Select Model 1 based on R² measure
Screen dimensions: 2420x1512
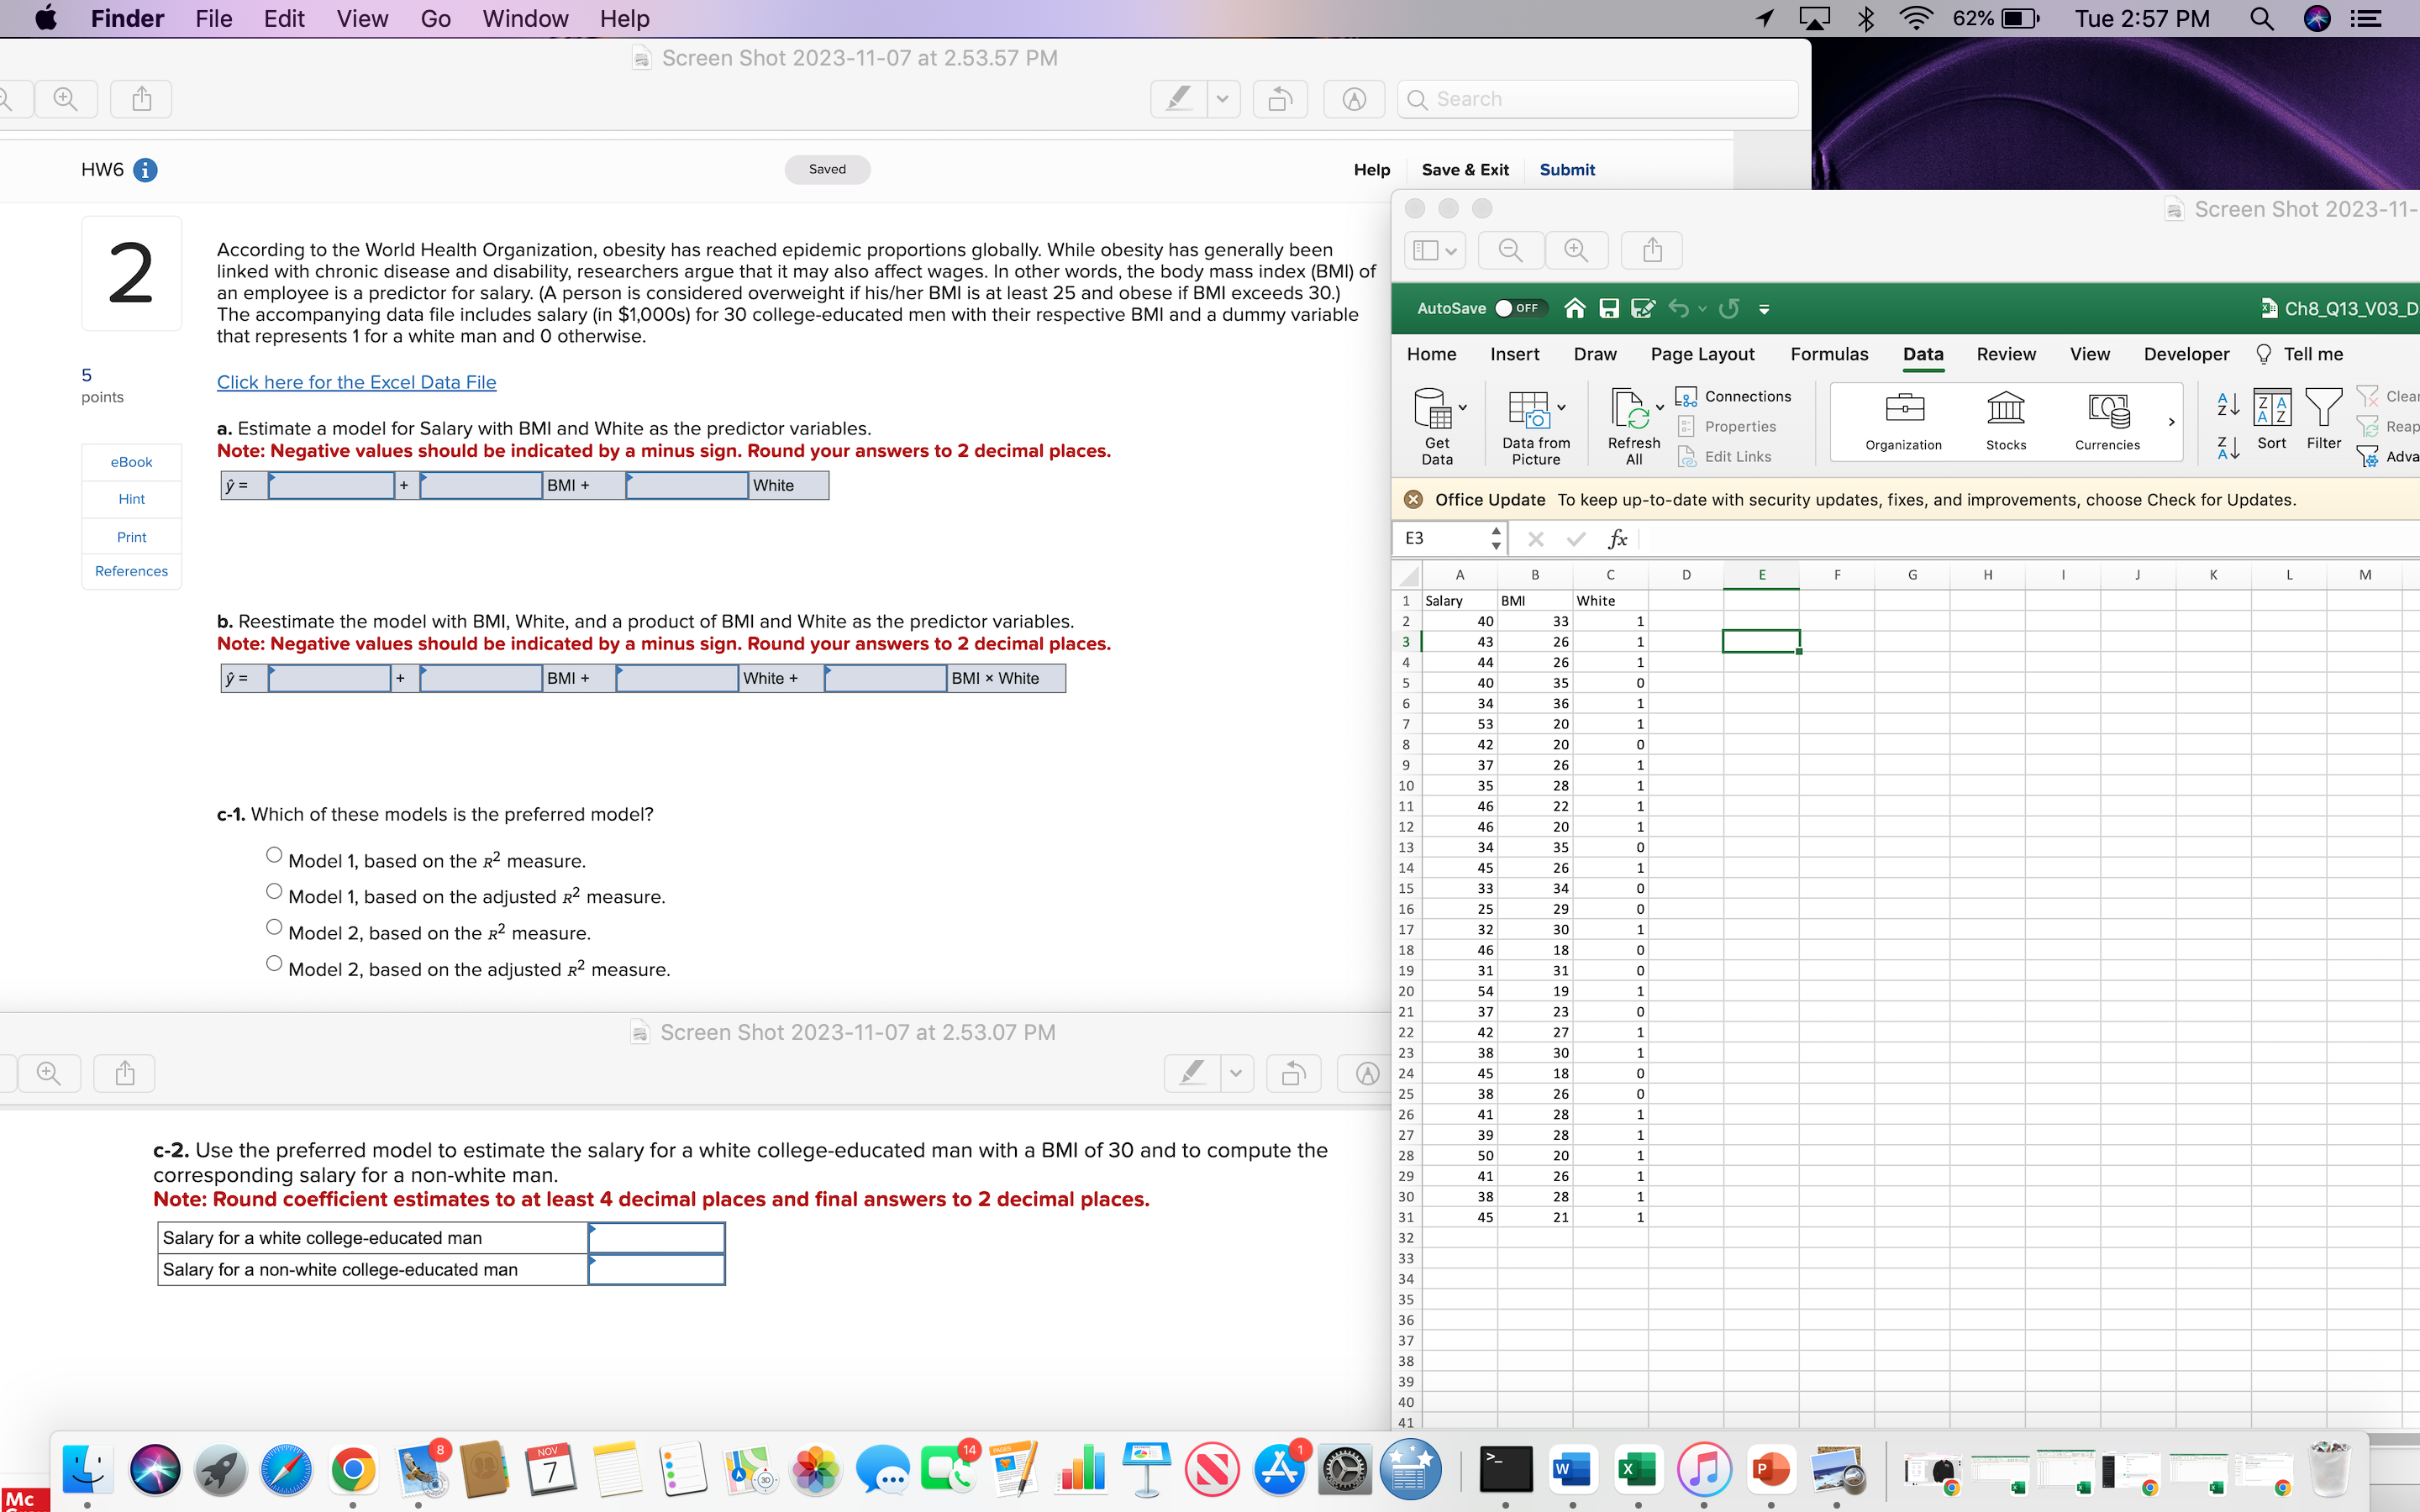click(x=274, y=855)
